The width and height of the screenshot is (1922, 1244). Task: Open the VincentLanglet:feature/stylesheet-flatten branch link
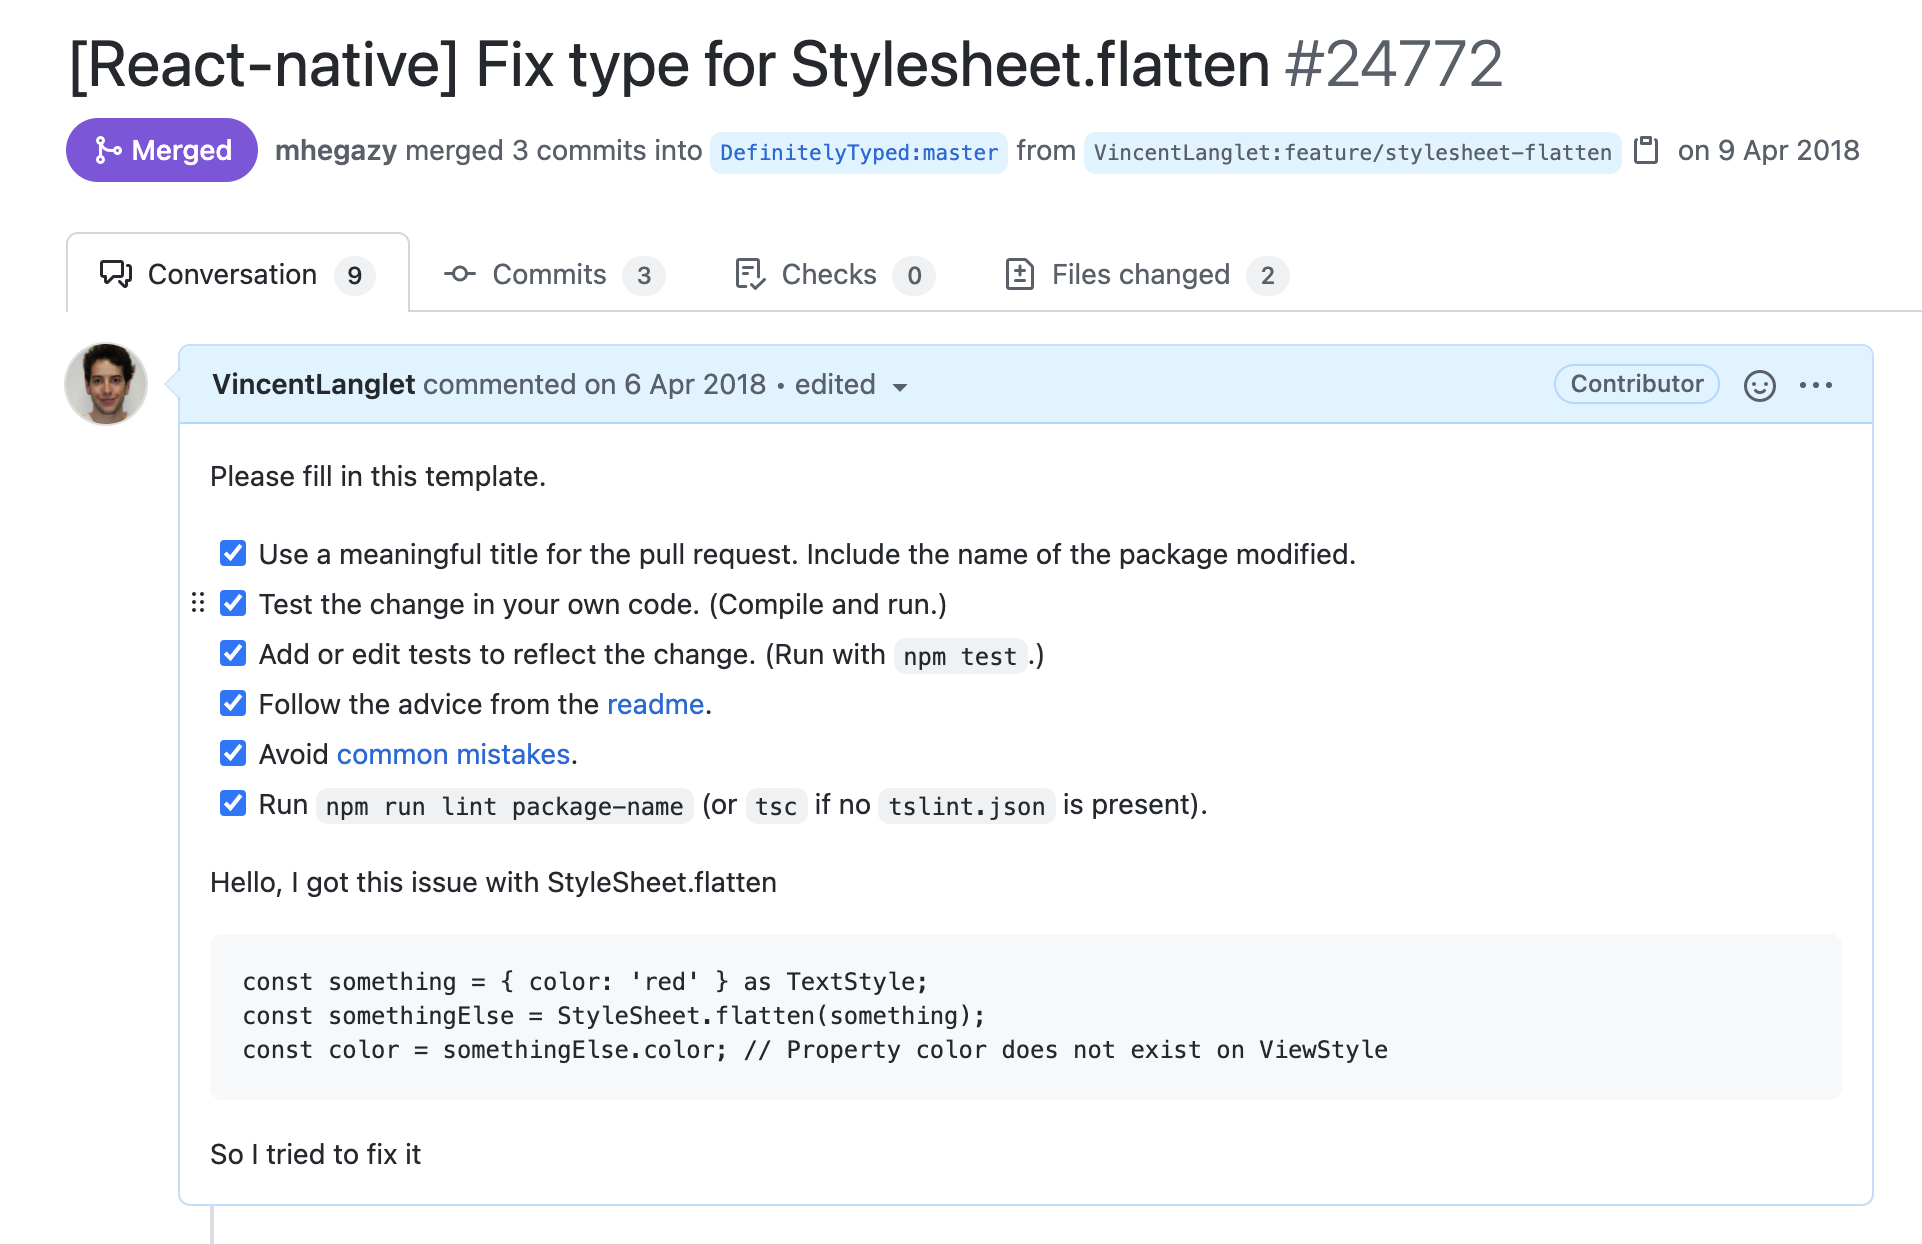1352,152
